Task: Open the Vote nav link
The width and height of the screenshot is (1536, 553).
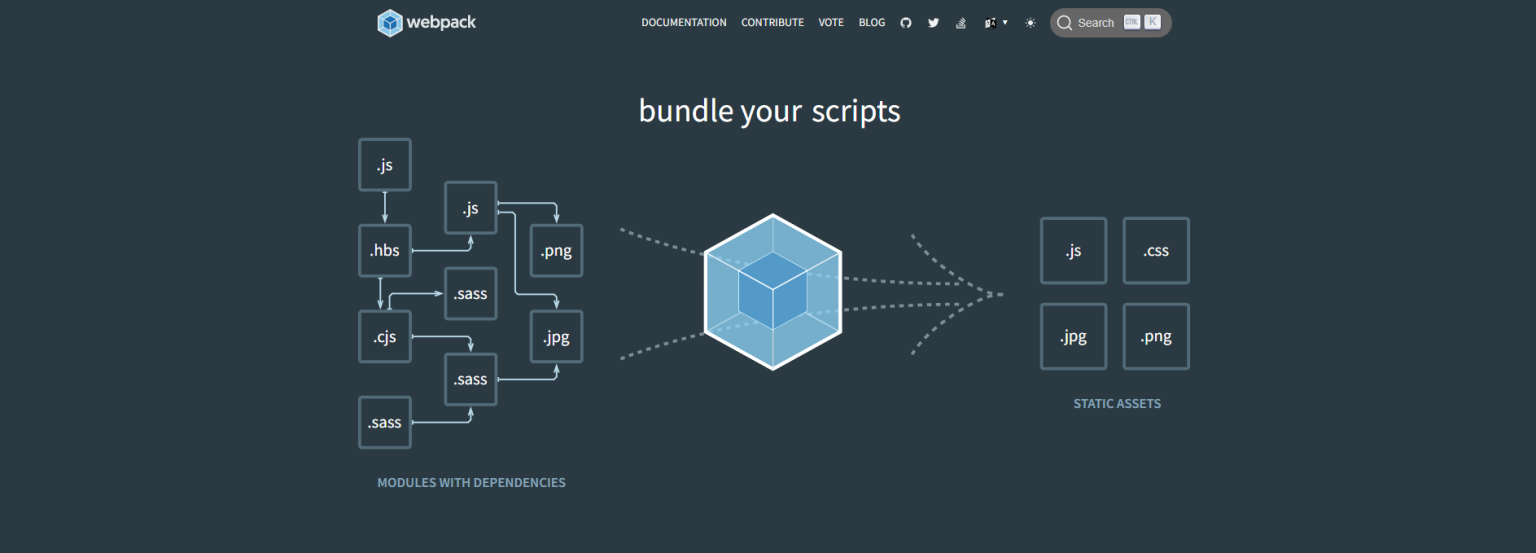Action: 831,23
